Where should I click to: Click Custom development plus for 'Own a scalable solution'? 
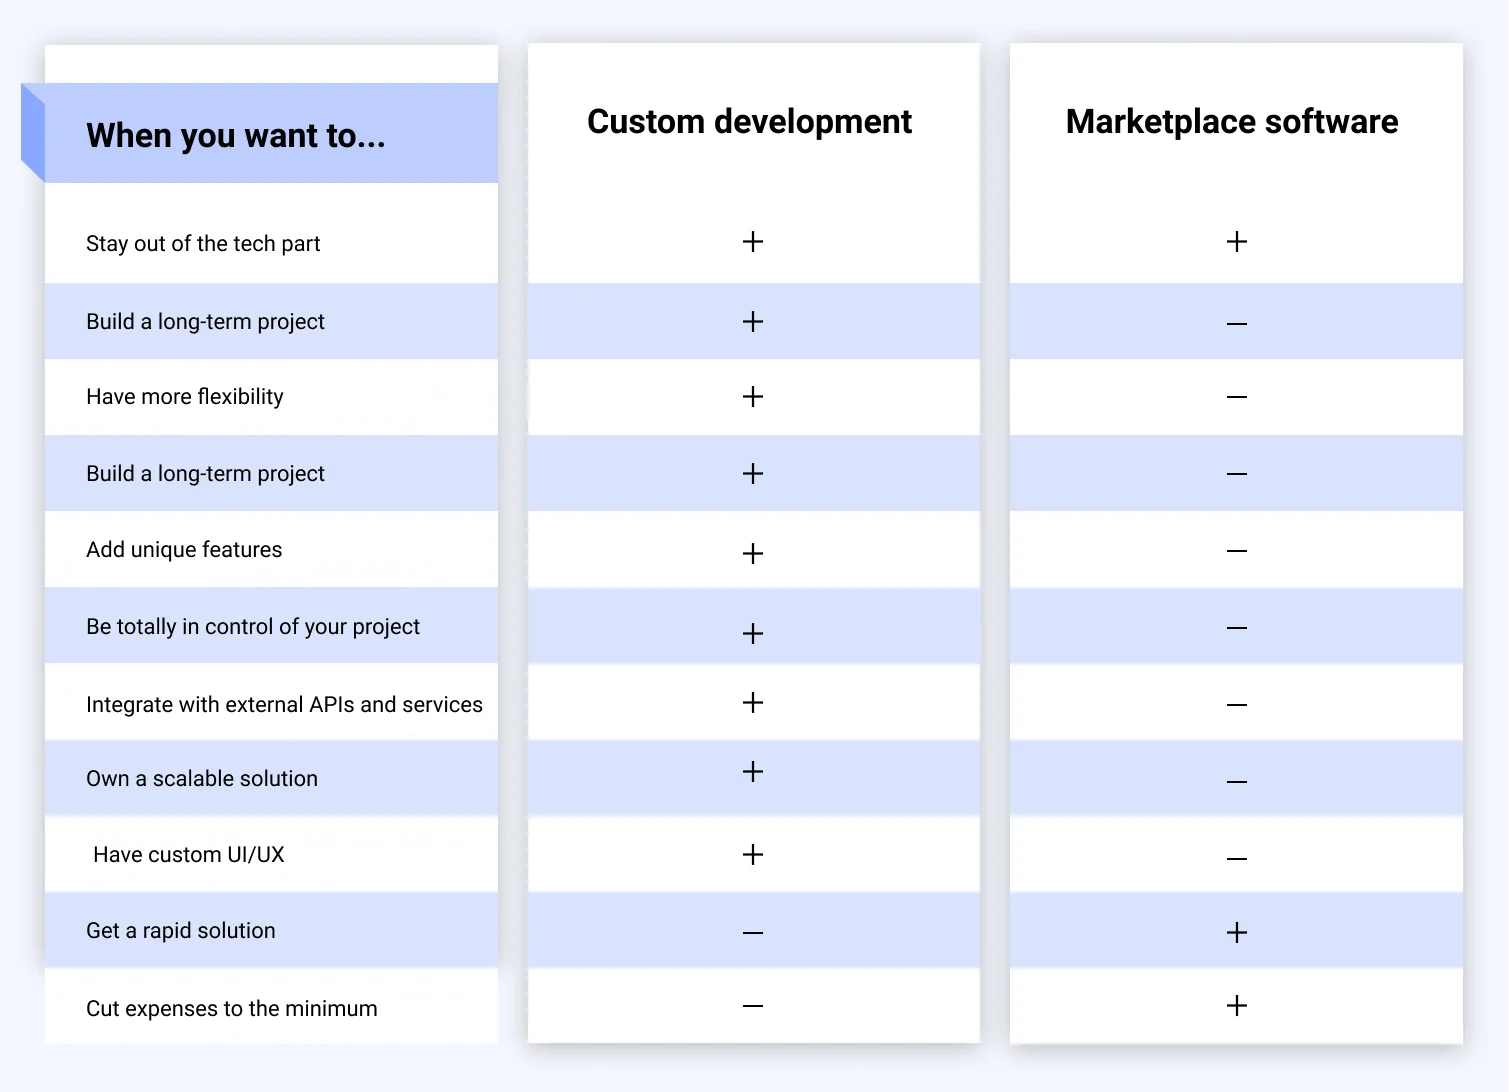point(753,771)
